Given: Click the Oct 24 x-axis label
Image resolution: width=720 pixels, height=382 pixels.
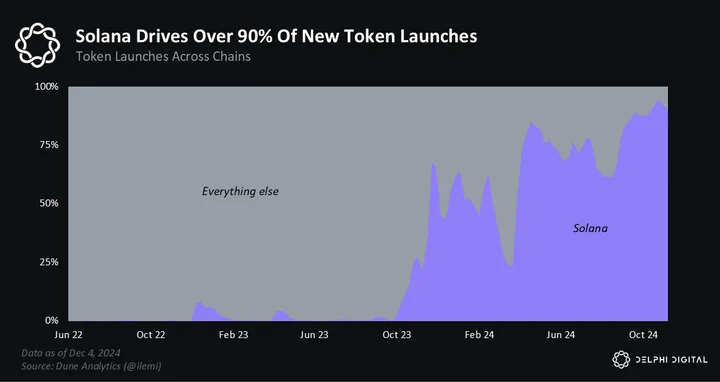Looking at the screenshot, I should (x=643, y=335).
